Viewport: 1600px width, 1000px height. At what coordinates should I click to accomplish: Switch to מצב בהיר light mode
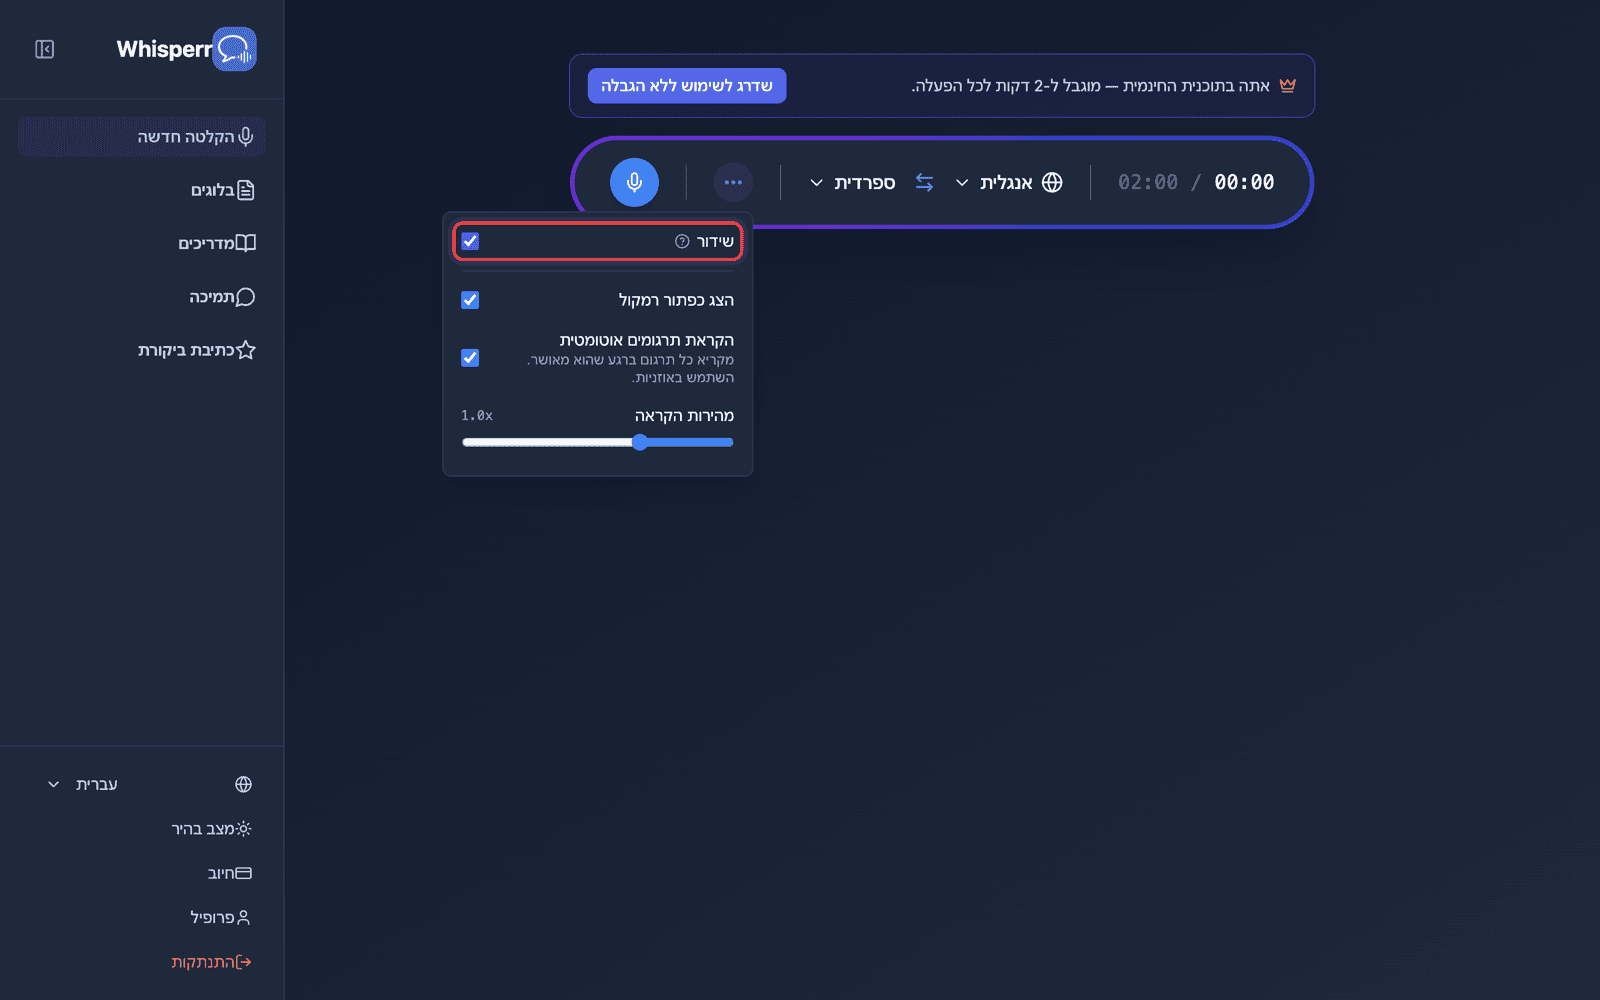pos(142,829)
